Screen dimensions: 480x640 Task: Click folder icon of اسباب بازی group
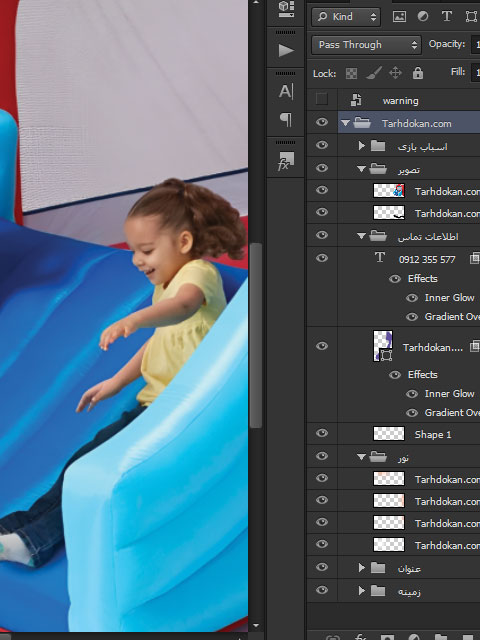click(378, 146)
